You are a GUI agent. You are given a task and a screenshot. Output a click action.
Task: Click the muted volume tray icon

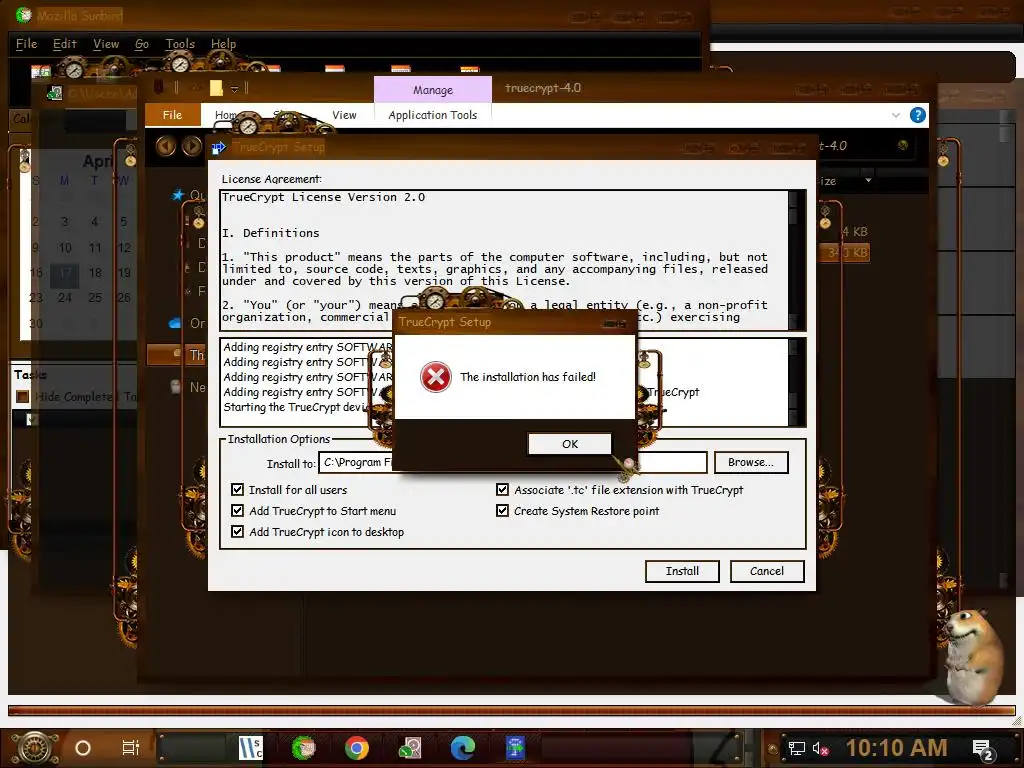click(x=820, y=748)
